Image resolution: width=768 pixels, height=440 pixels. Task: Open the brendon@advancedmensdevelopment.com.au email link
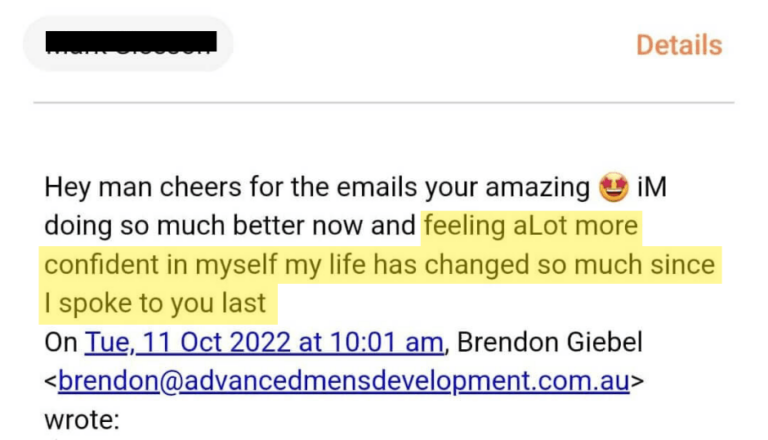[x=344, y=381]
